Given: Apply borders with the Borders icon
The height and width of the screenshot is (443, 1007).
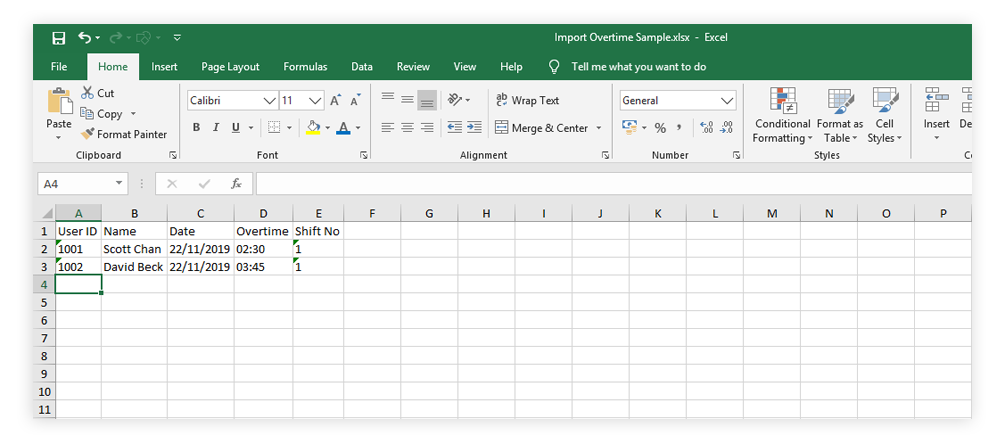Looking at the screenshot, I should click(x=274, y=128).
